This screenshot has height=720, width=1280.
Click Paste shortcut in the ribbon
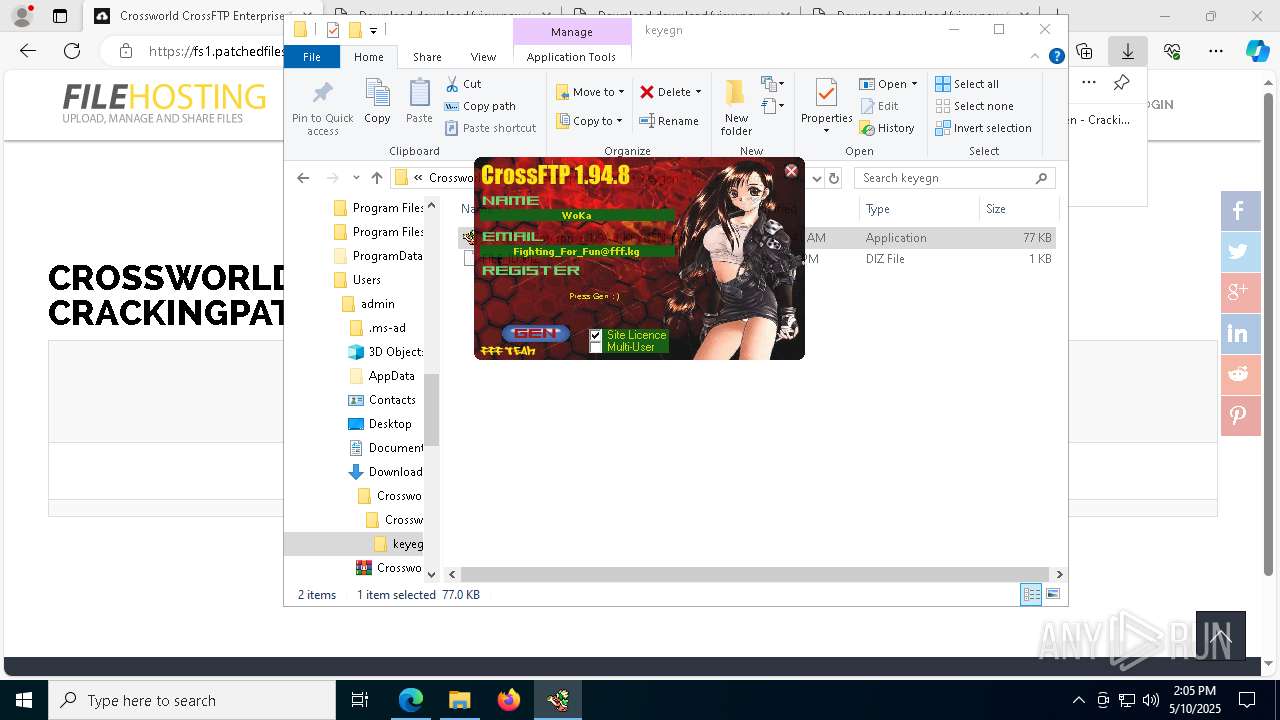(490, 128)
